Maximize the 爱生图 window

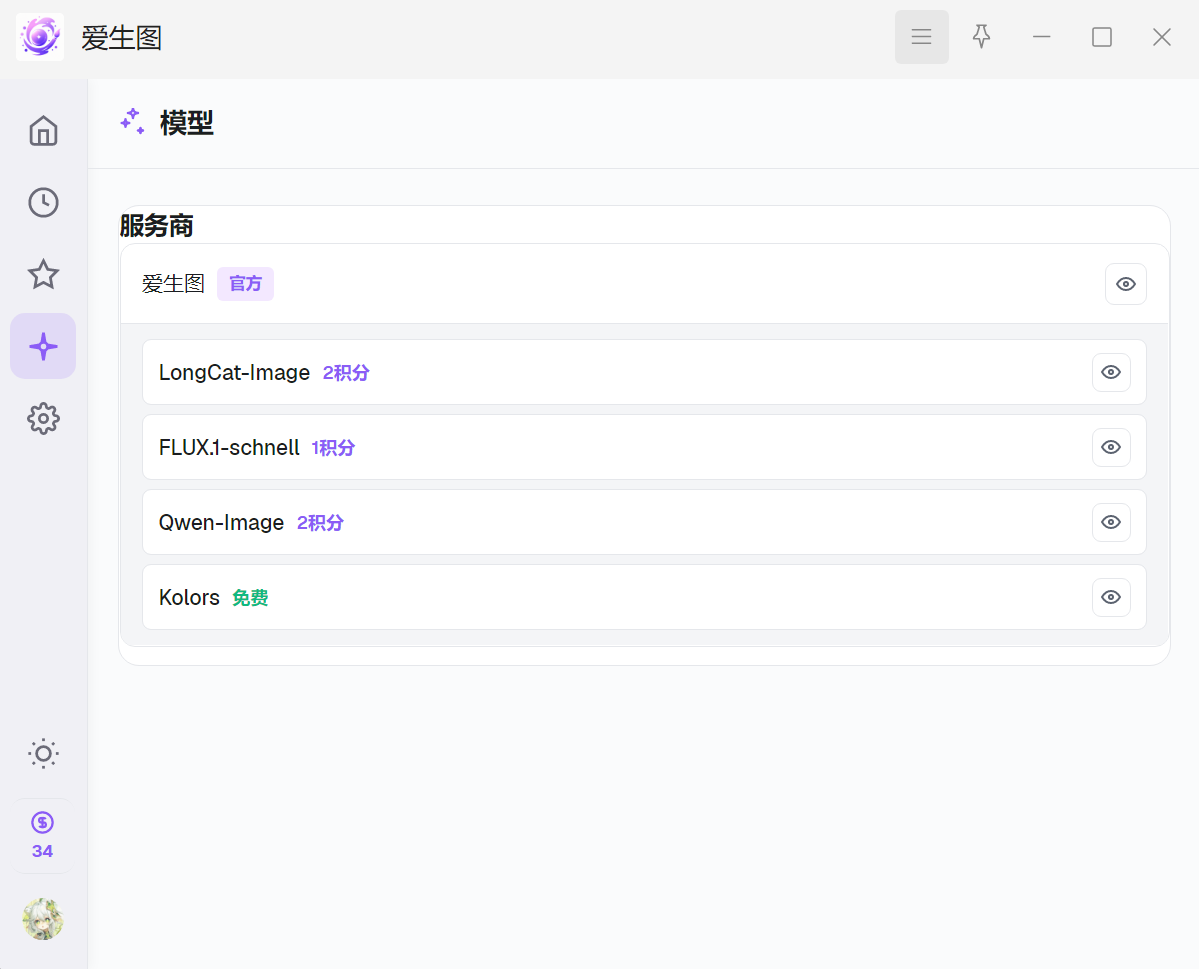pyautogui.click(x=1101, y=37)
